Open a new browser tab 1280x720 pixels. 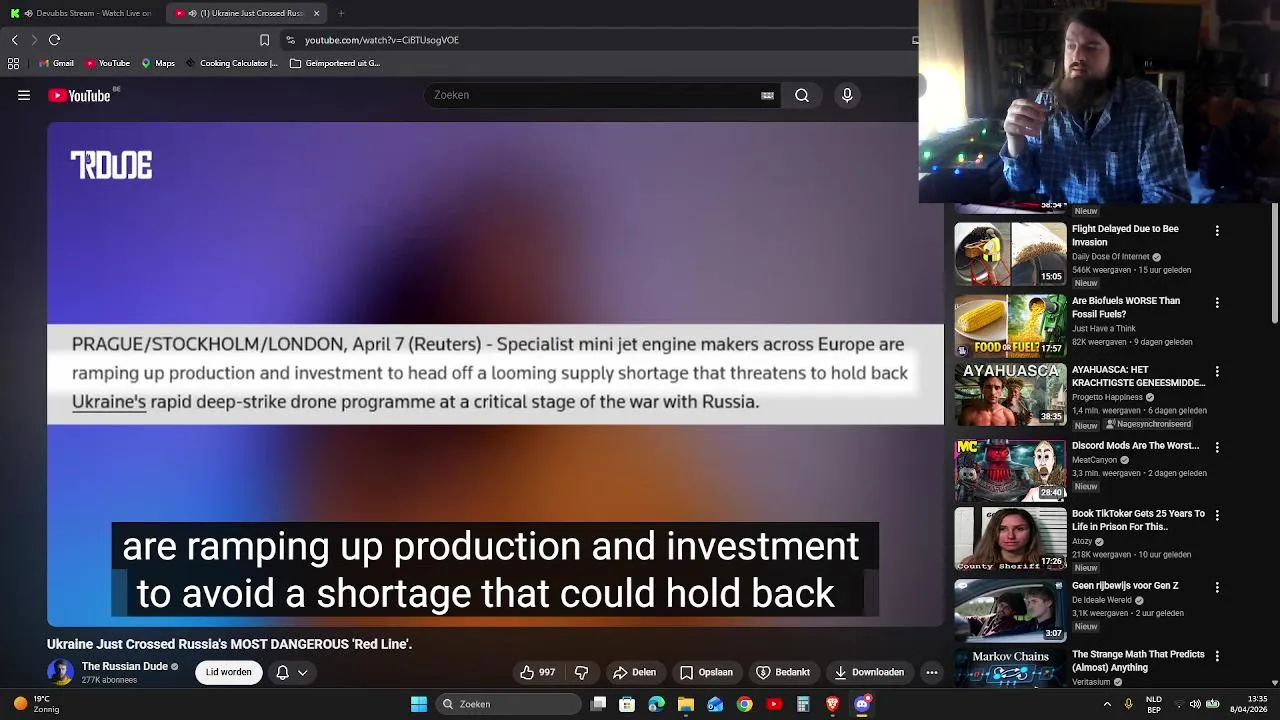click(341, 13)
